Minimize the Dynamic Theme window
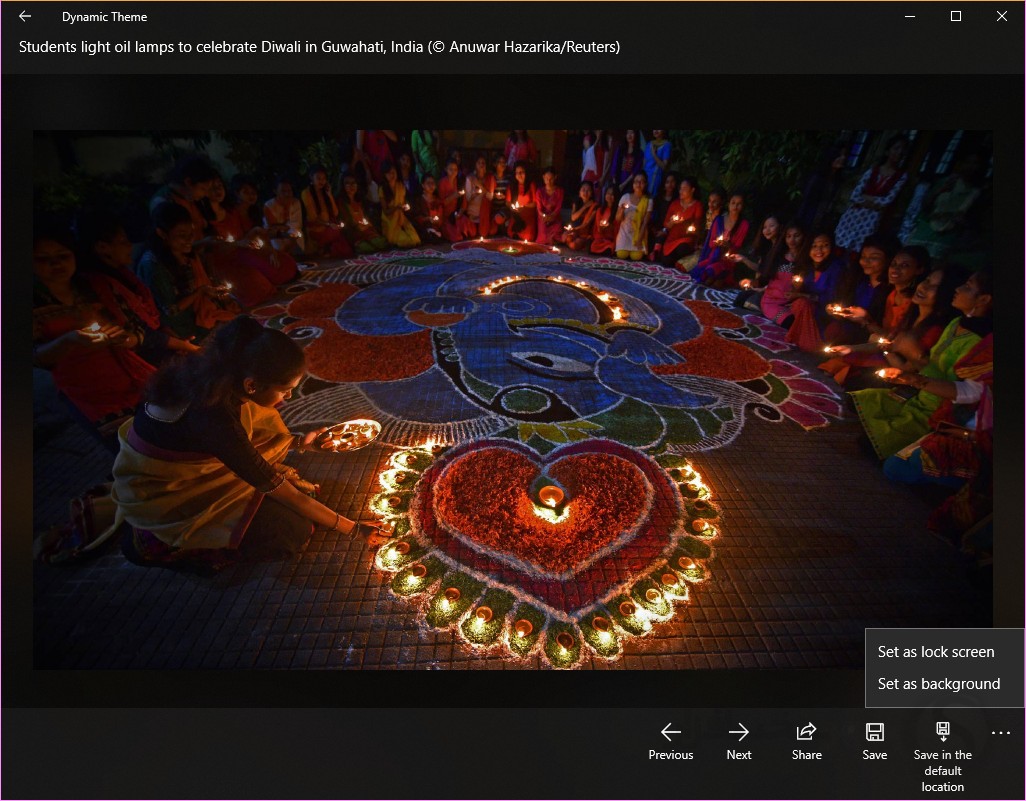 coord(910,16)
